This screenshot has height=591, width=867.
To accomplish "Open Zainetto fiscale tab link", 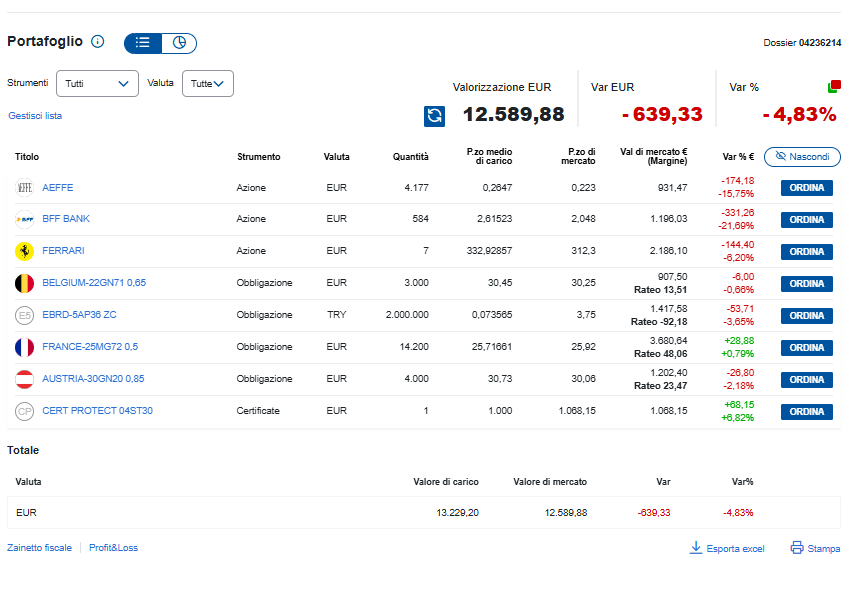I will (40, 548).
